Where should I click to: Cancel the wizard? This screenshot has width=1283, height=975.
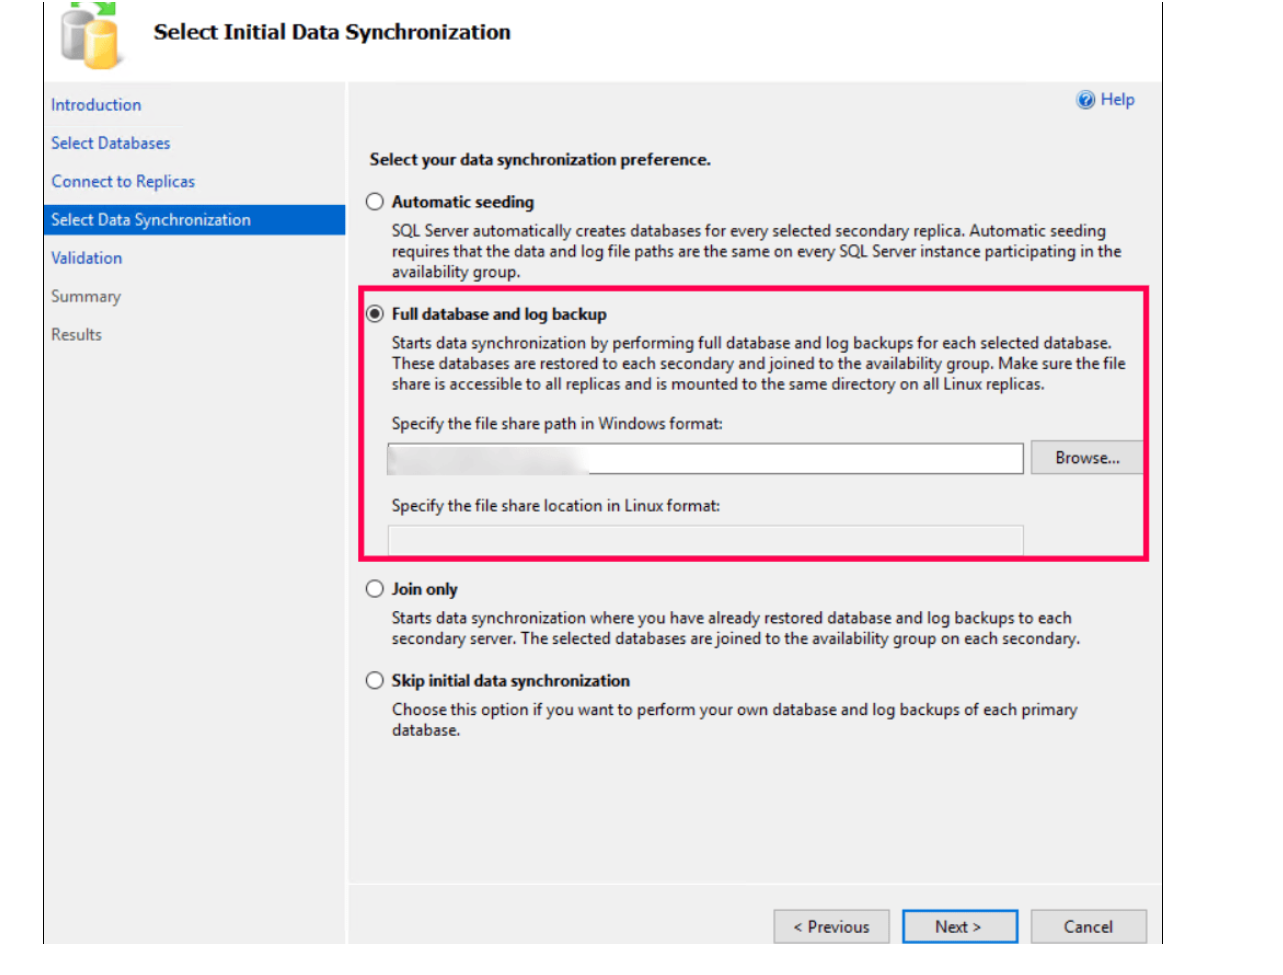click(x=1088, y=927)
